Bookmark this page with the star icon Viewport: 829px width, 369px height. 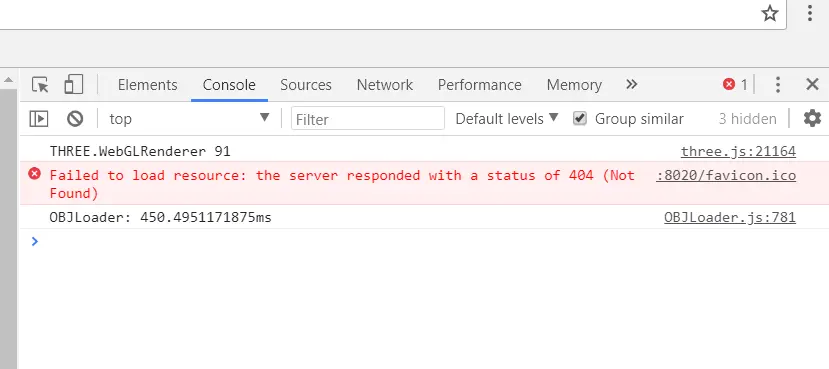[770, 13]
